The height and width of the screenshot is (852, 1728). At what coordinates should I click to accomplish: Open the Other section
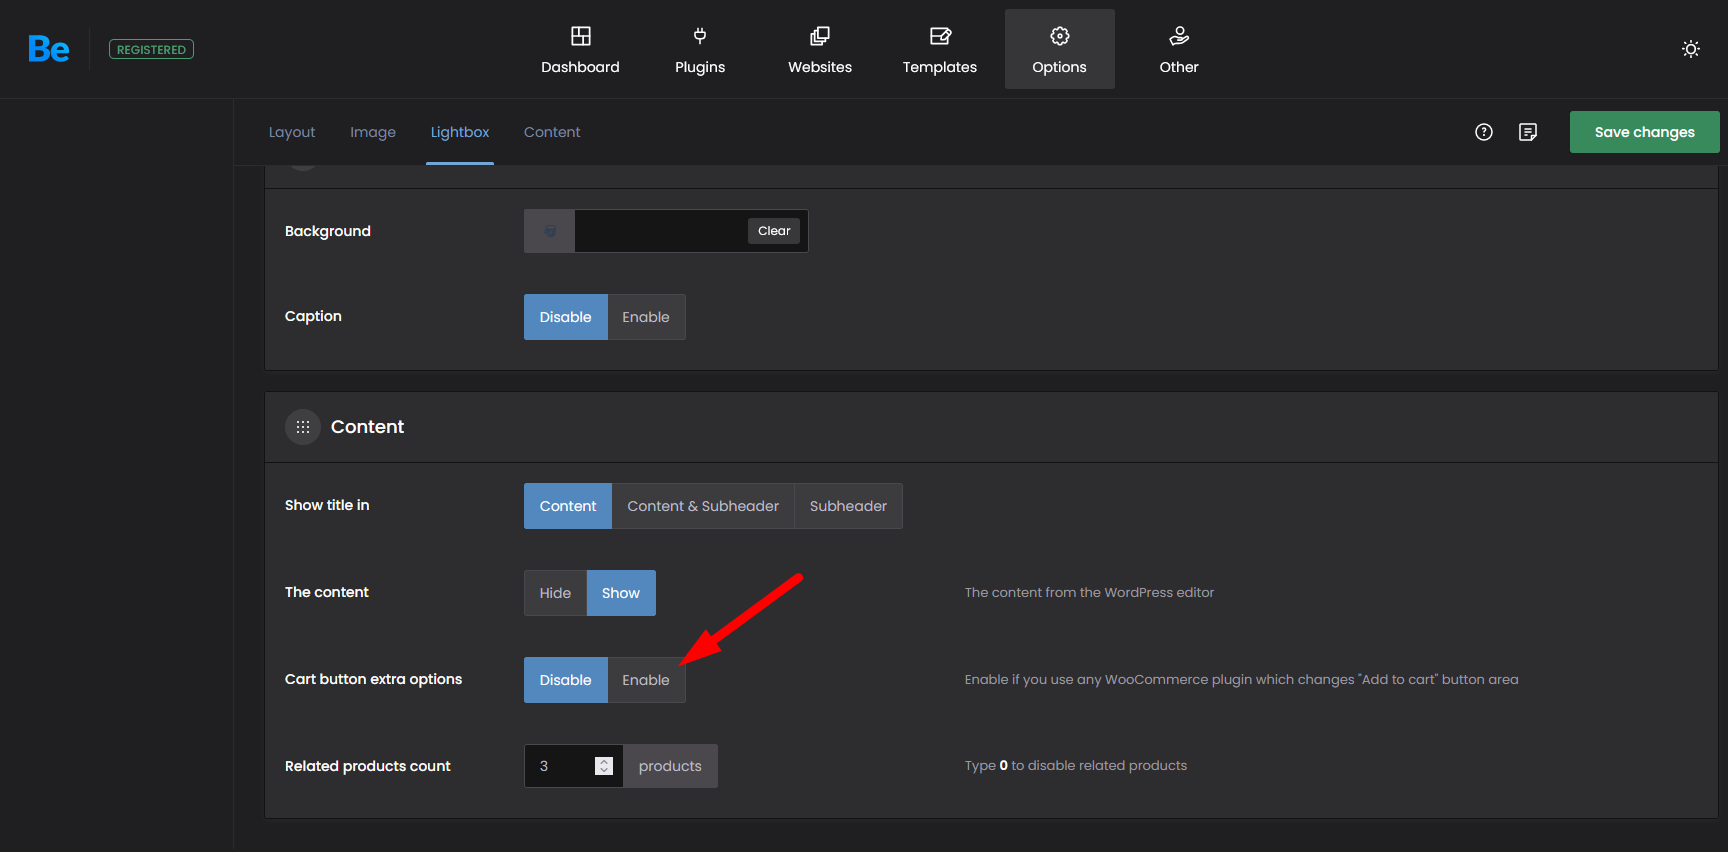[x=1179, y=49]
